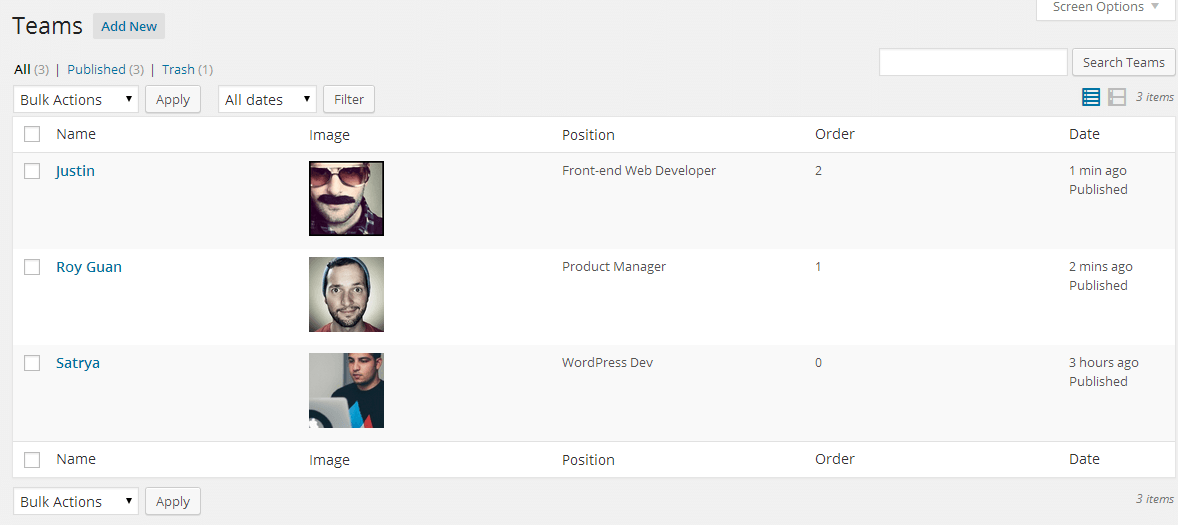Open the top Bulk Actions dropdown
The height and width of the screenshot is (525, 1178).
76,100
